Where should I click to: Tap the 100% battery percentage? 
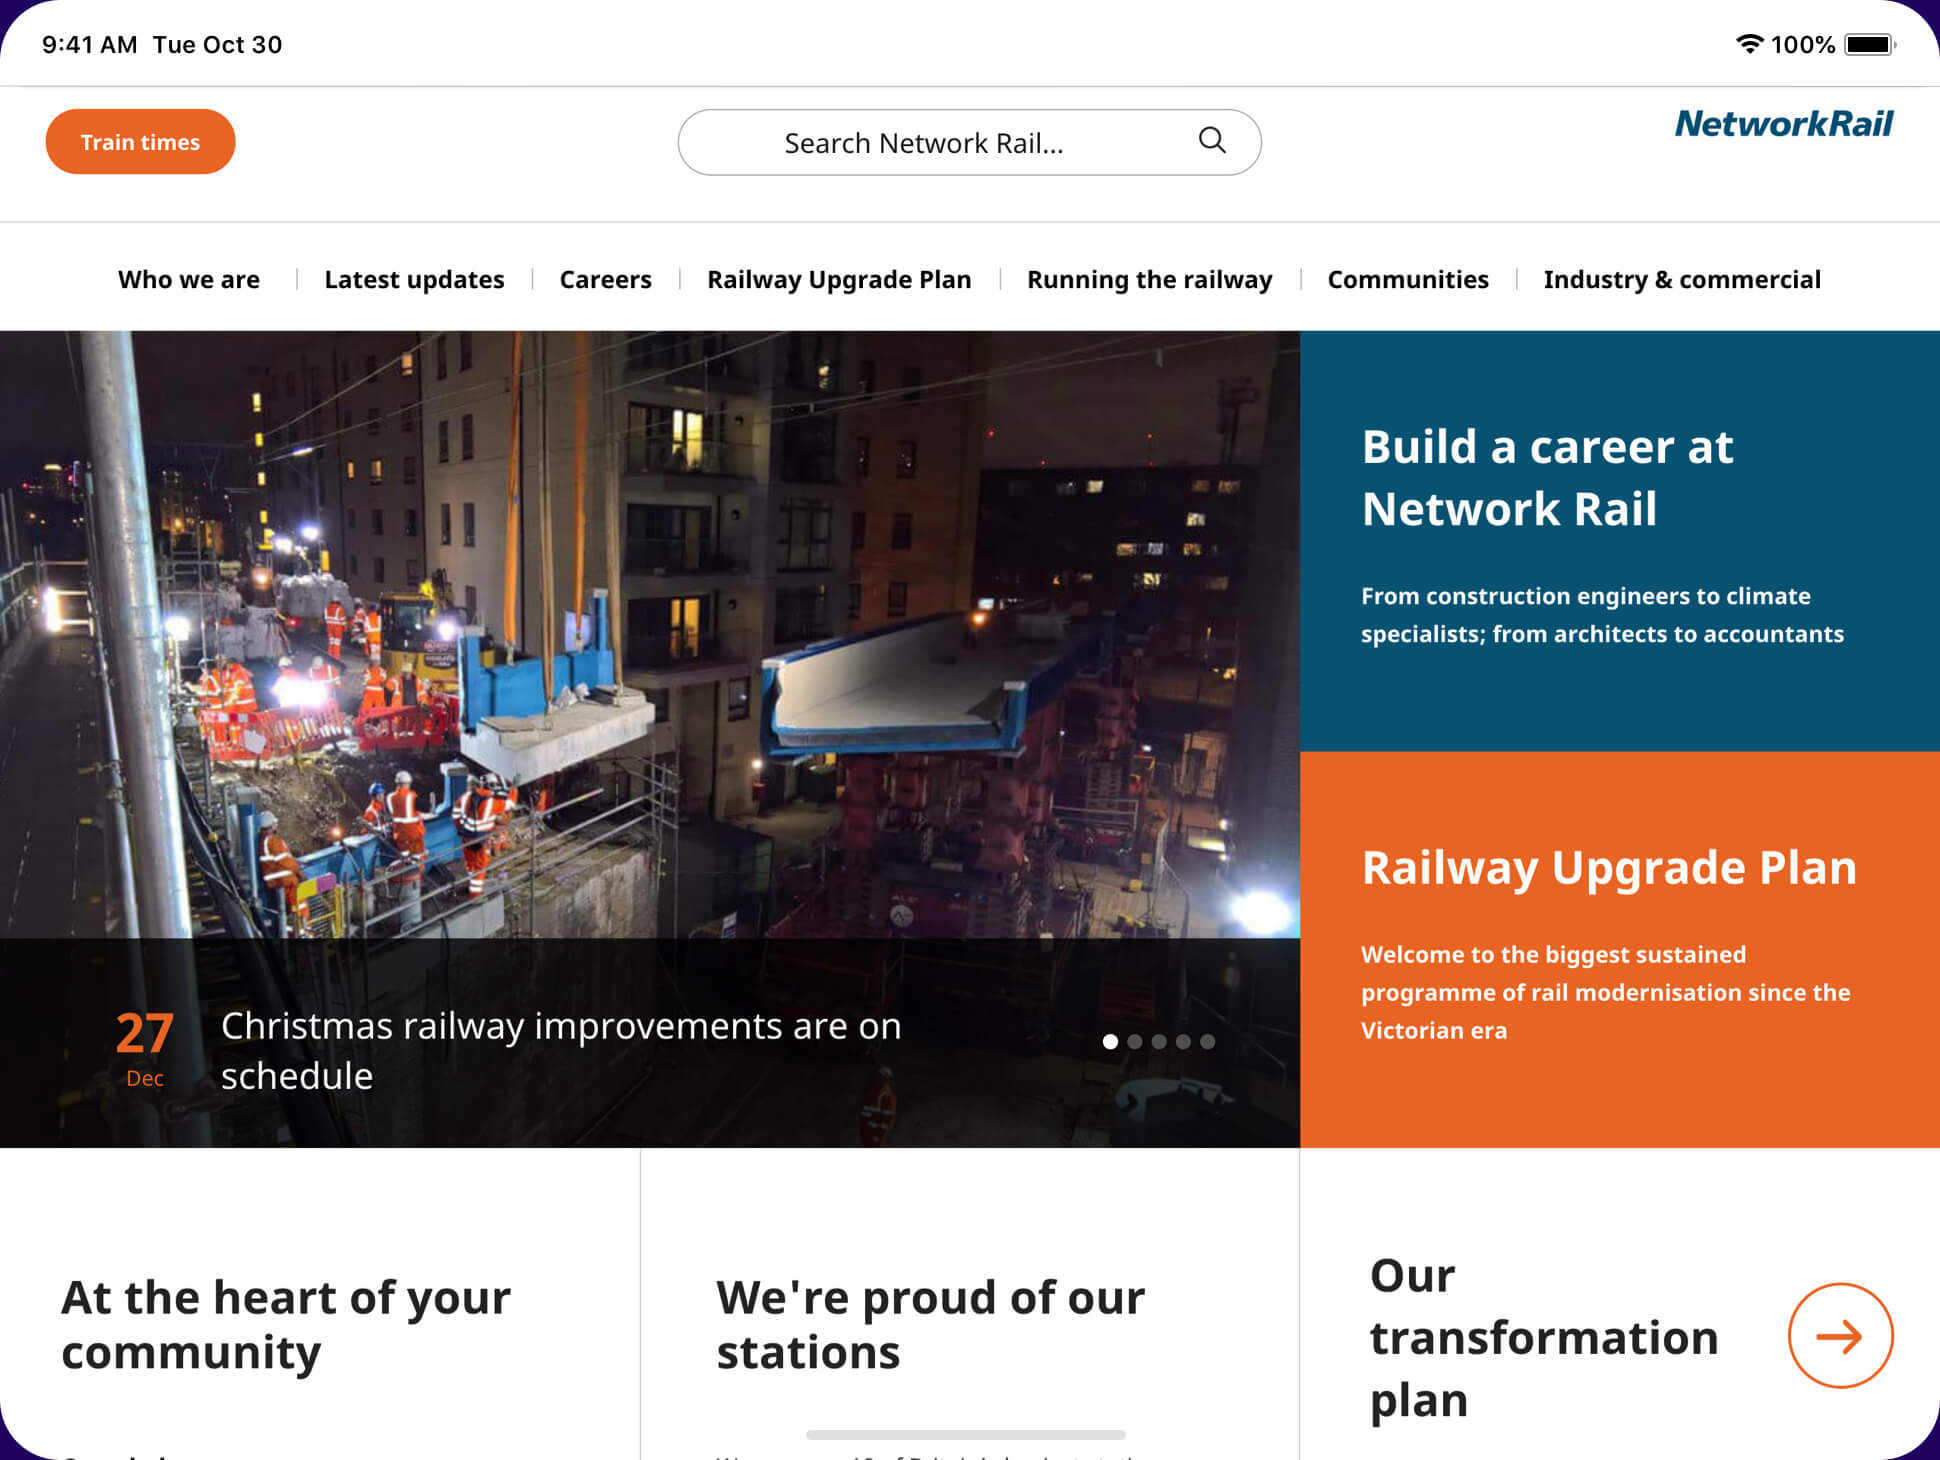coord(1802,45)
